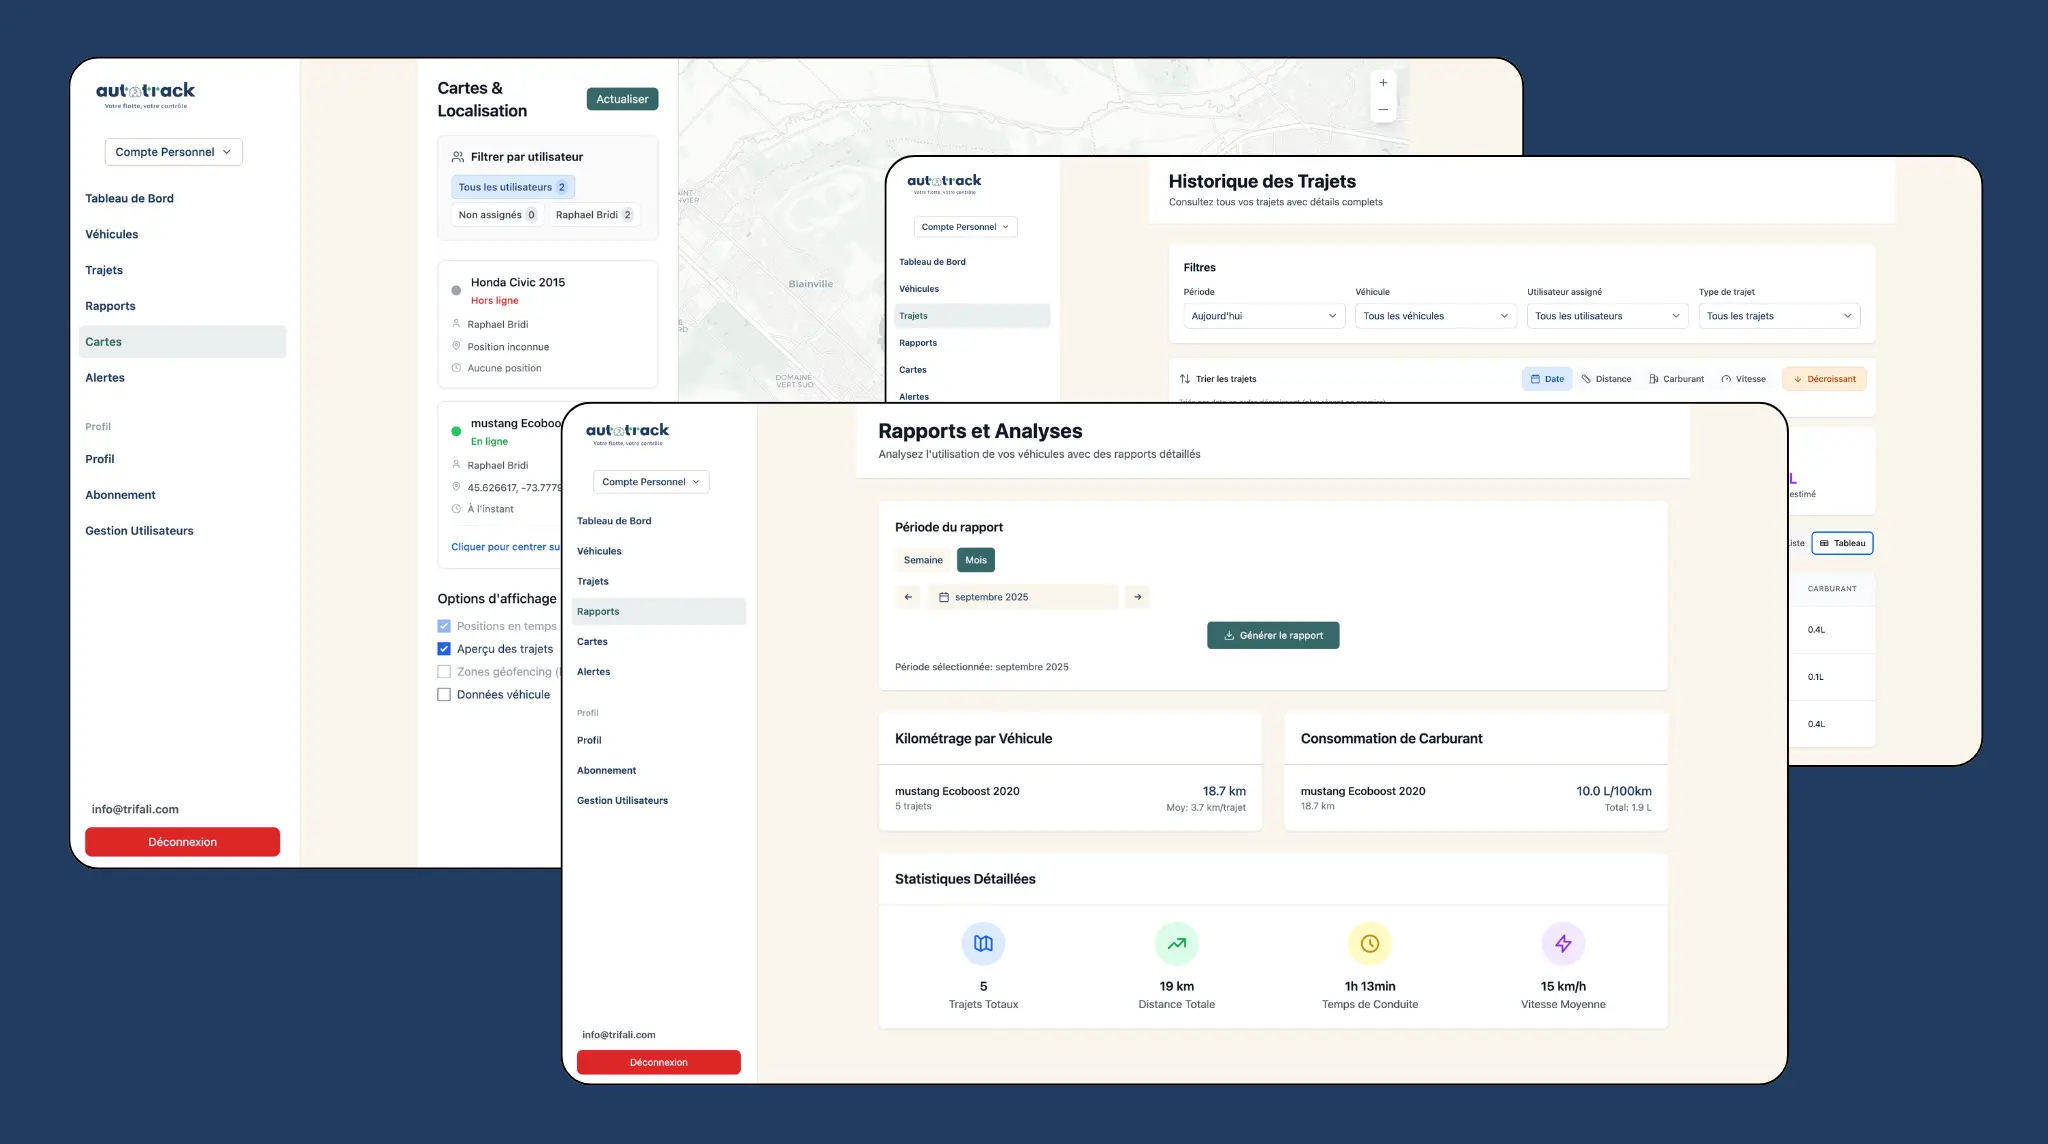The image size is (2048, 1144).
Task: Click the Distance Totale trend icon
Action: tap(1177, 943)
